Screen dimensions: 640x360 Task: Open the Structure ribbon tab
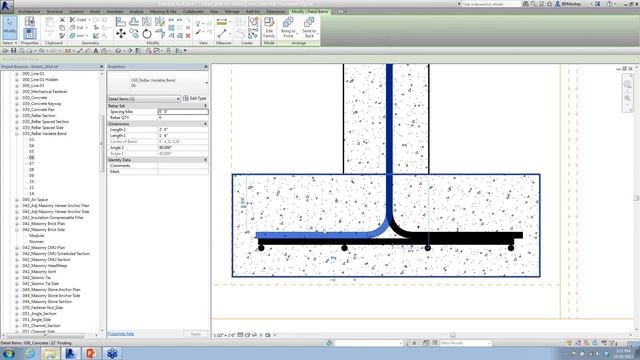click(x=55, y=11)
